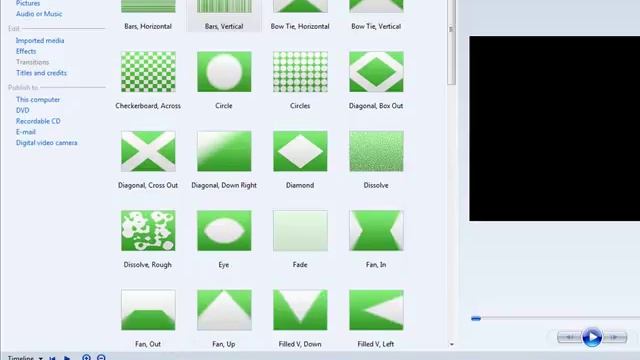Publish to Recordable CD
Screen dimensions: 640x360
38,121
